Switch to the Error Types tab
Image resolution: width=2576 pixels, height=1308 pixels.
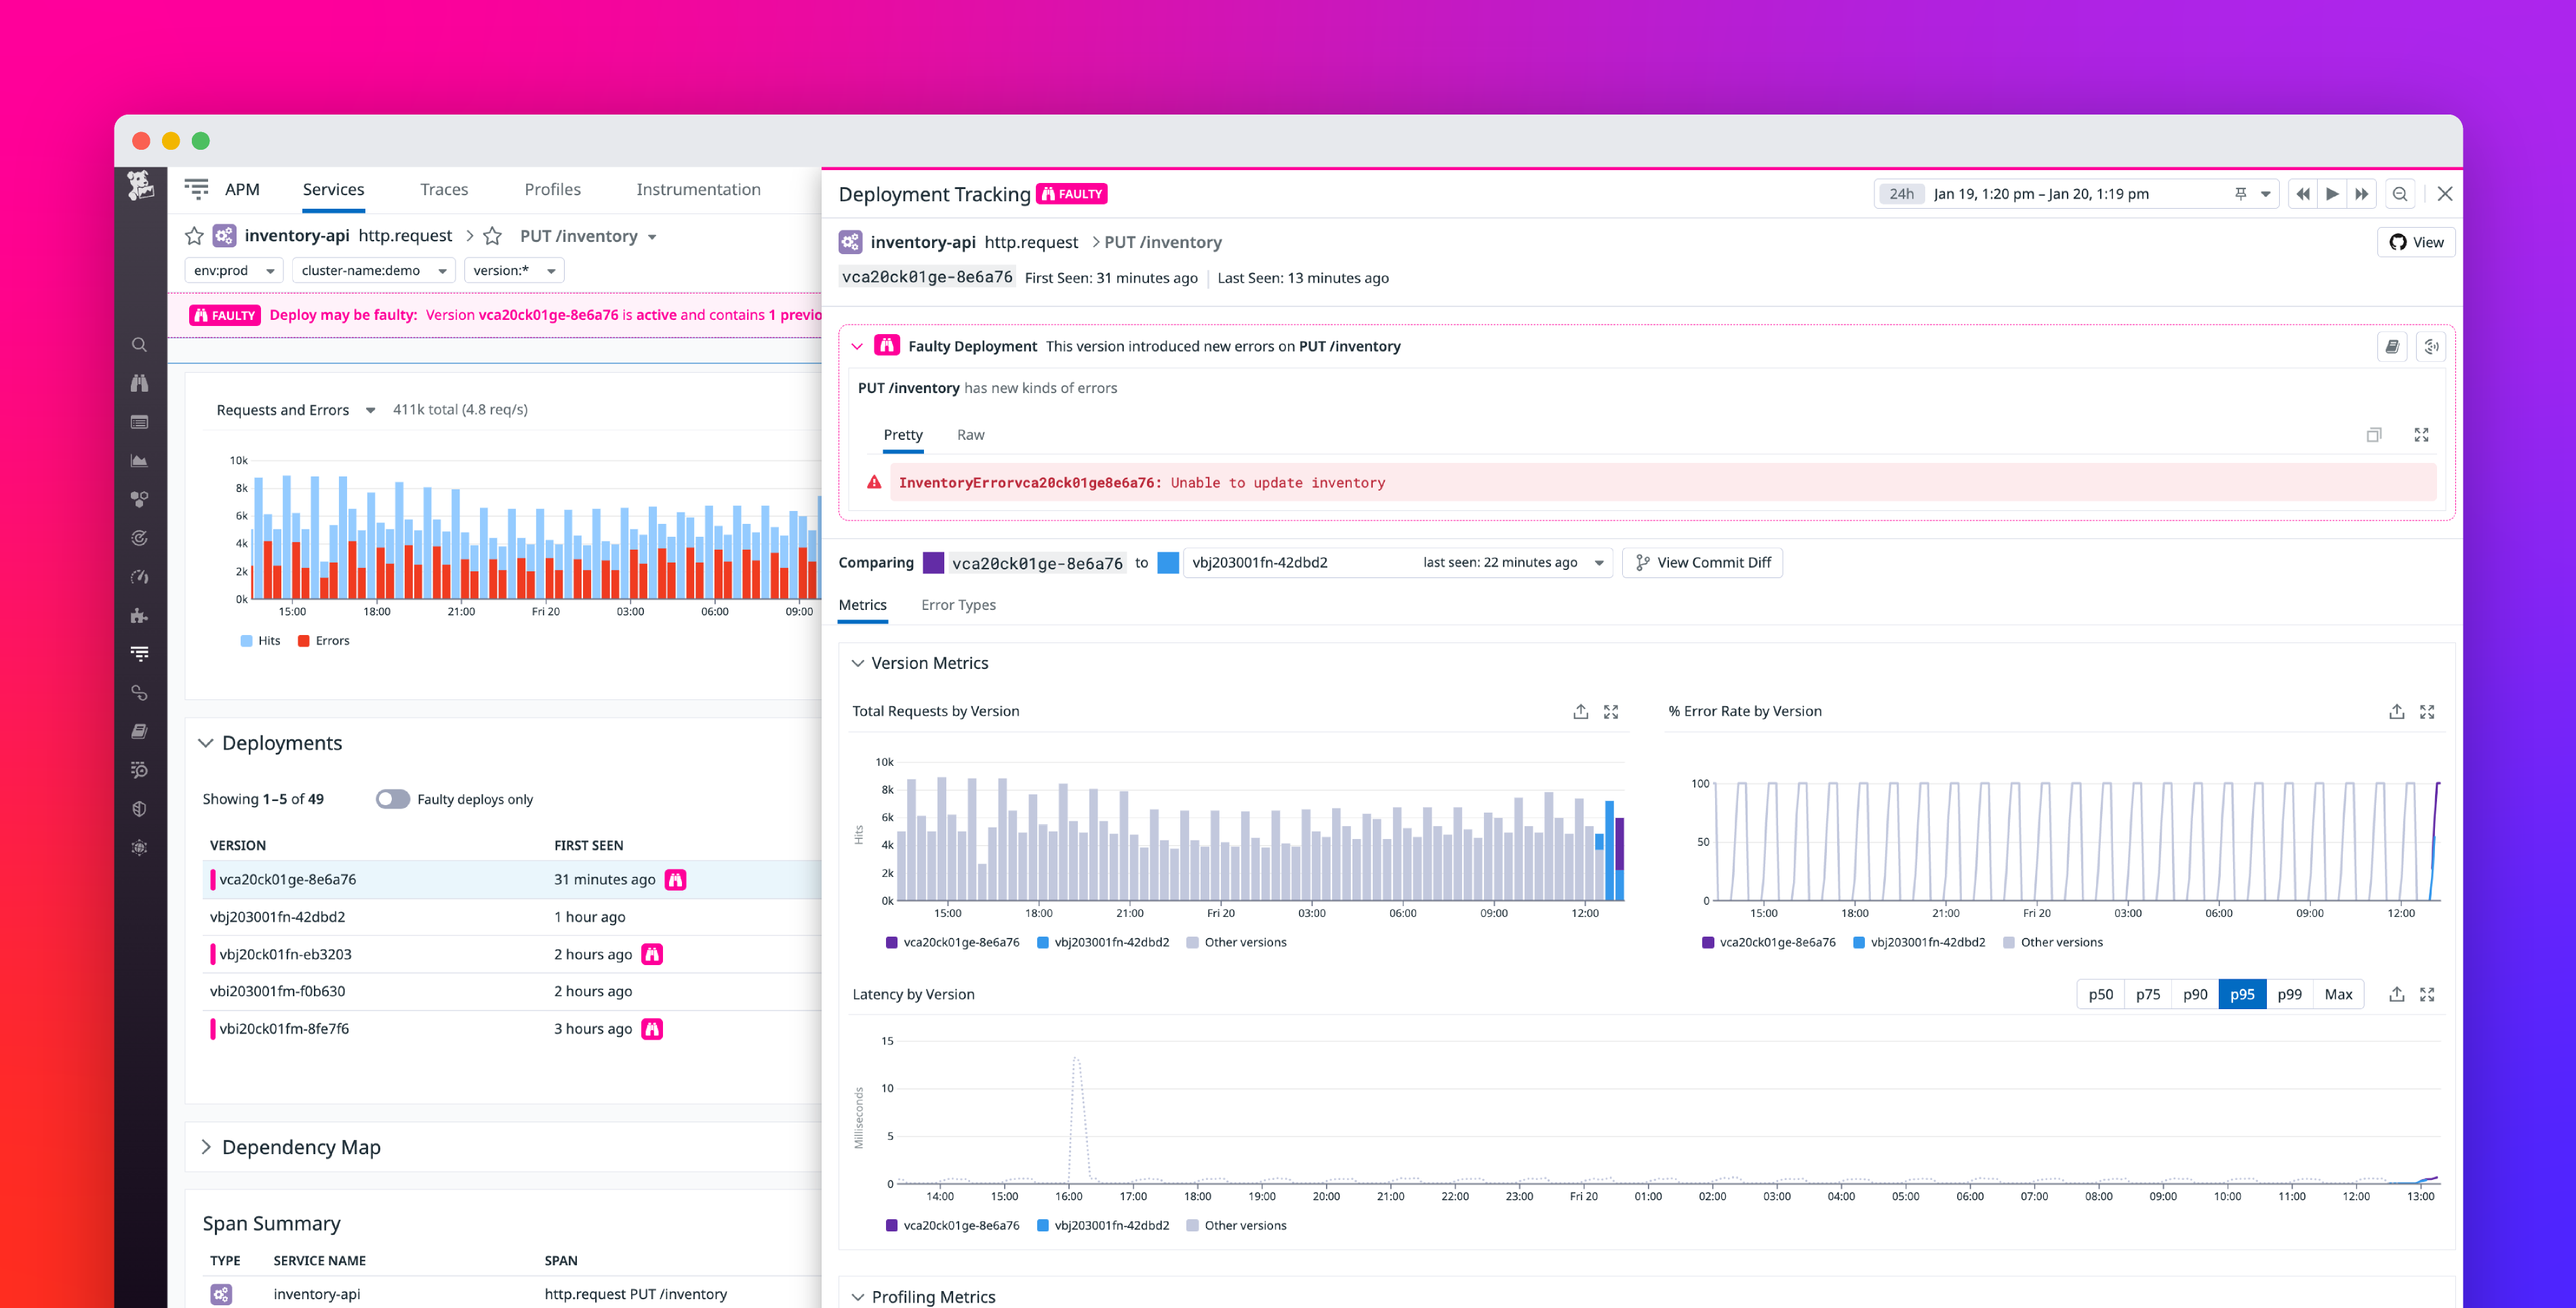click(958, 605)
